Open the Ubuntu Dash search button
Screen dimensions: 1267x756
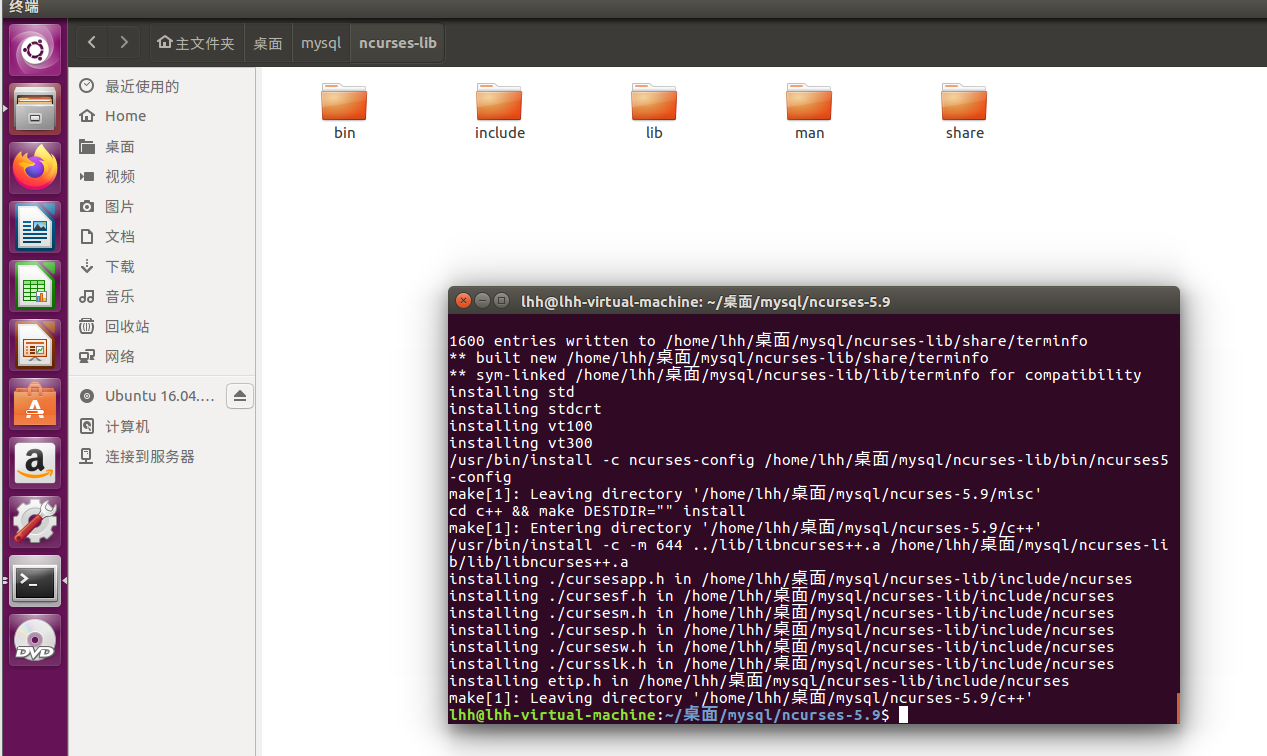pyautogui.click(x=35, y=49)
